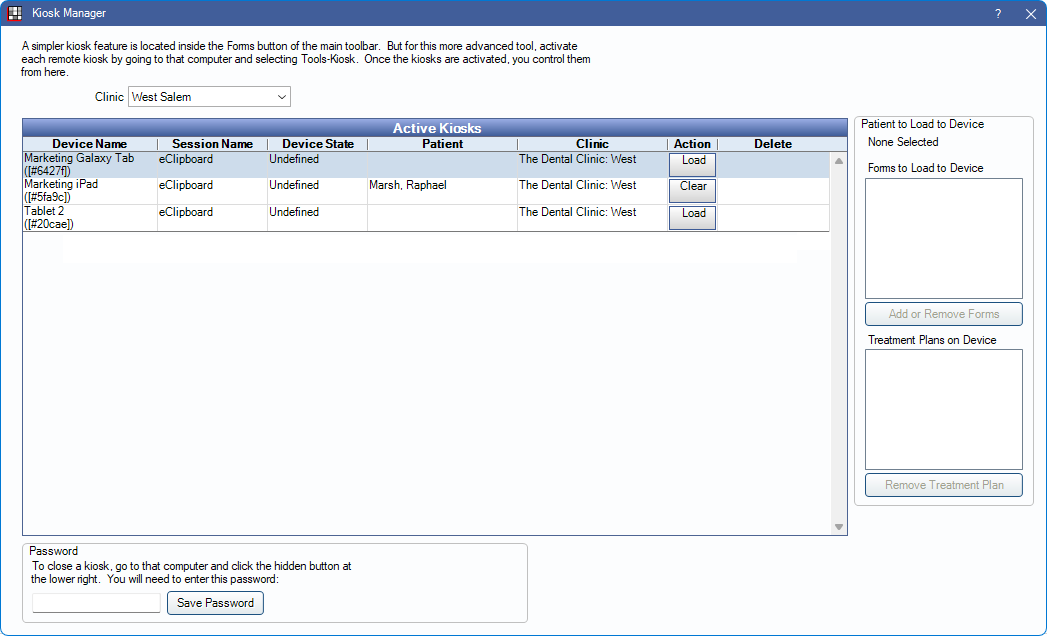The image size is (1047, 636).
Task: Sort by Session Name column header
Action: coord(212,144)
